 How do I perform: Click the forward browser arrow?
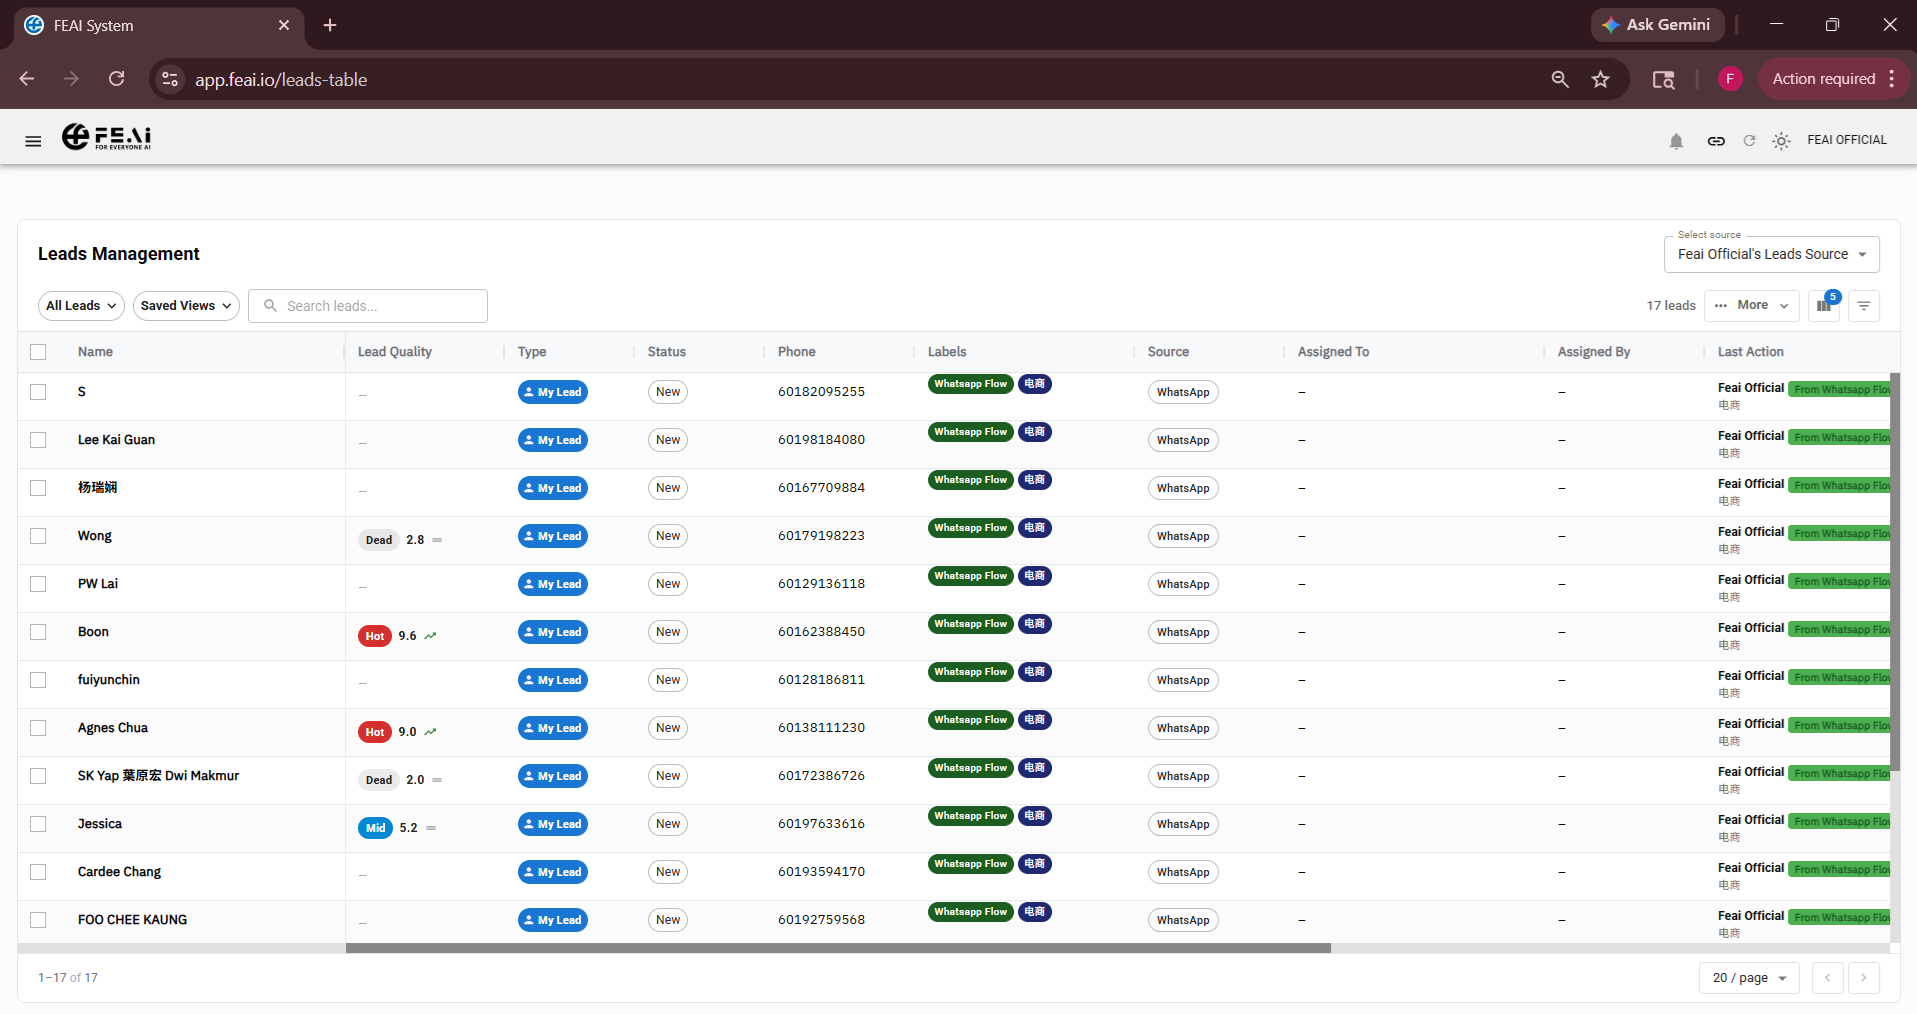coord(71,79)
